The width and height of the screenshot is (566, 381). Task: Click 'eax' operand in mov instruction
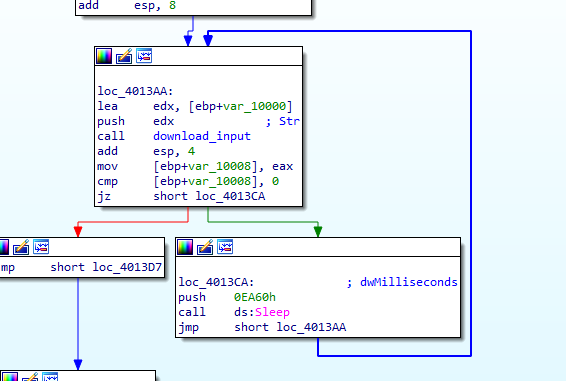(x=283, y=166)
